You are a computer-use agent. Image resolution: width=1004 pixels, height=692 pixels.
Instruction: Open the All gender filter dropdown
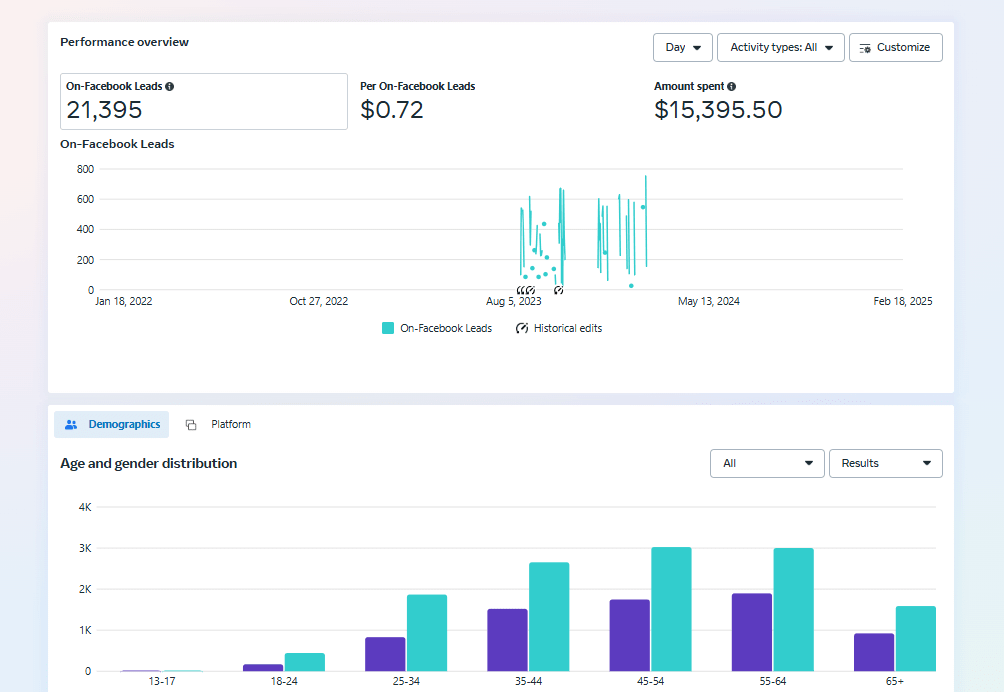click(x=767, y=463)
